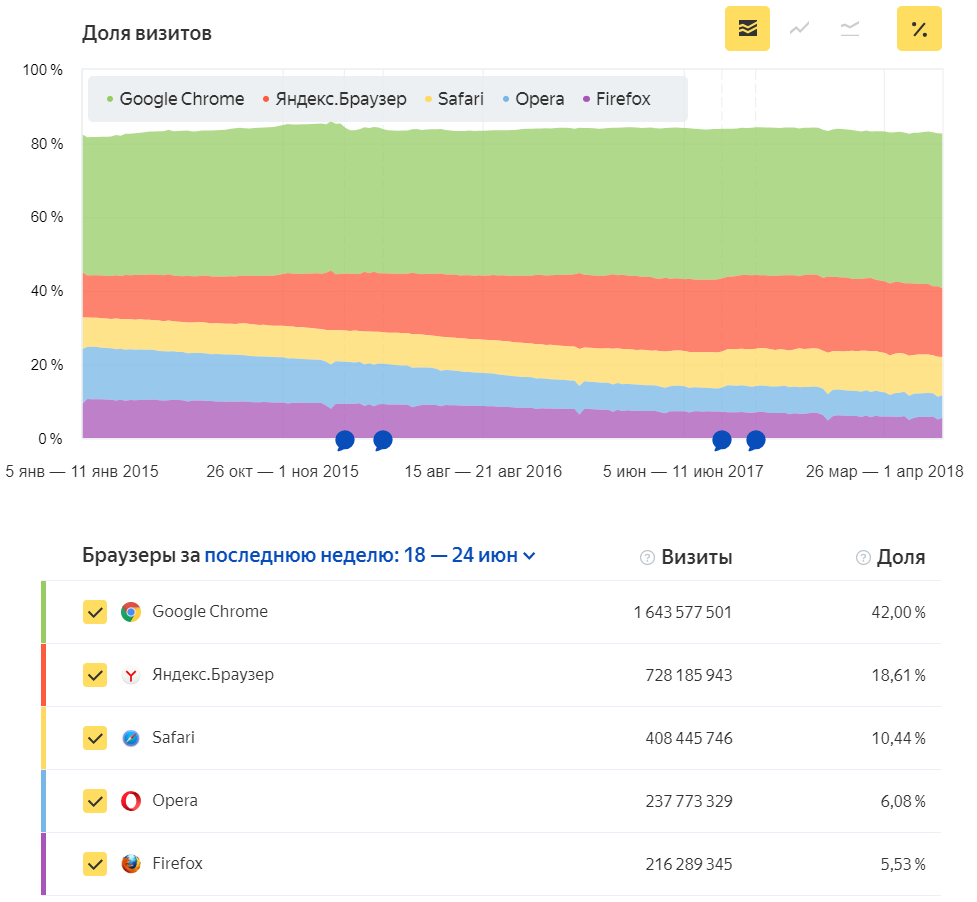977x902 pixels.
Task: Click the Opera logo icon
Action: 131,801
